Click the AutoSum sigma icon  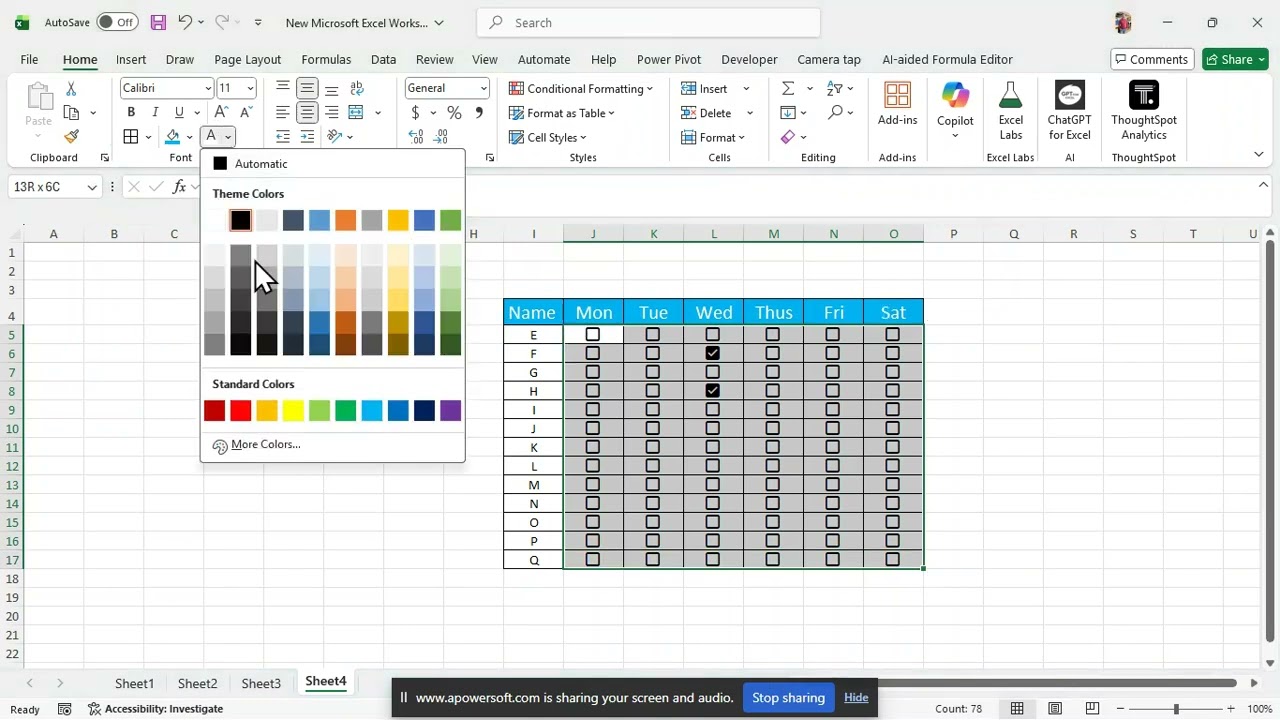788,88
